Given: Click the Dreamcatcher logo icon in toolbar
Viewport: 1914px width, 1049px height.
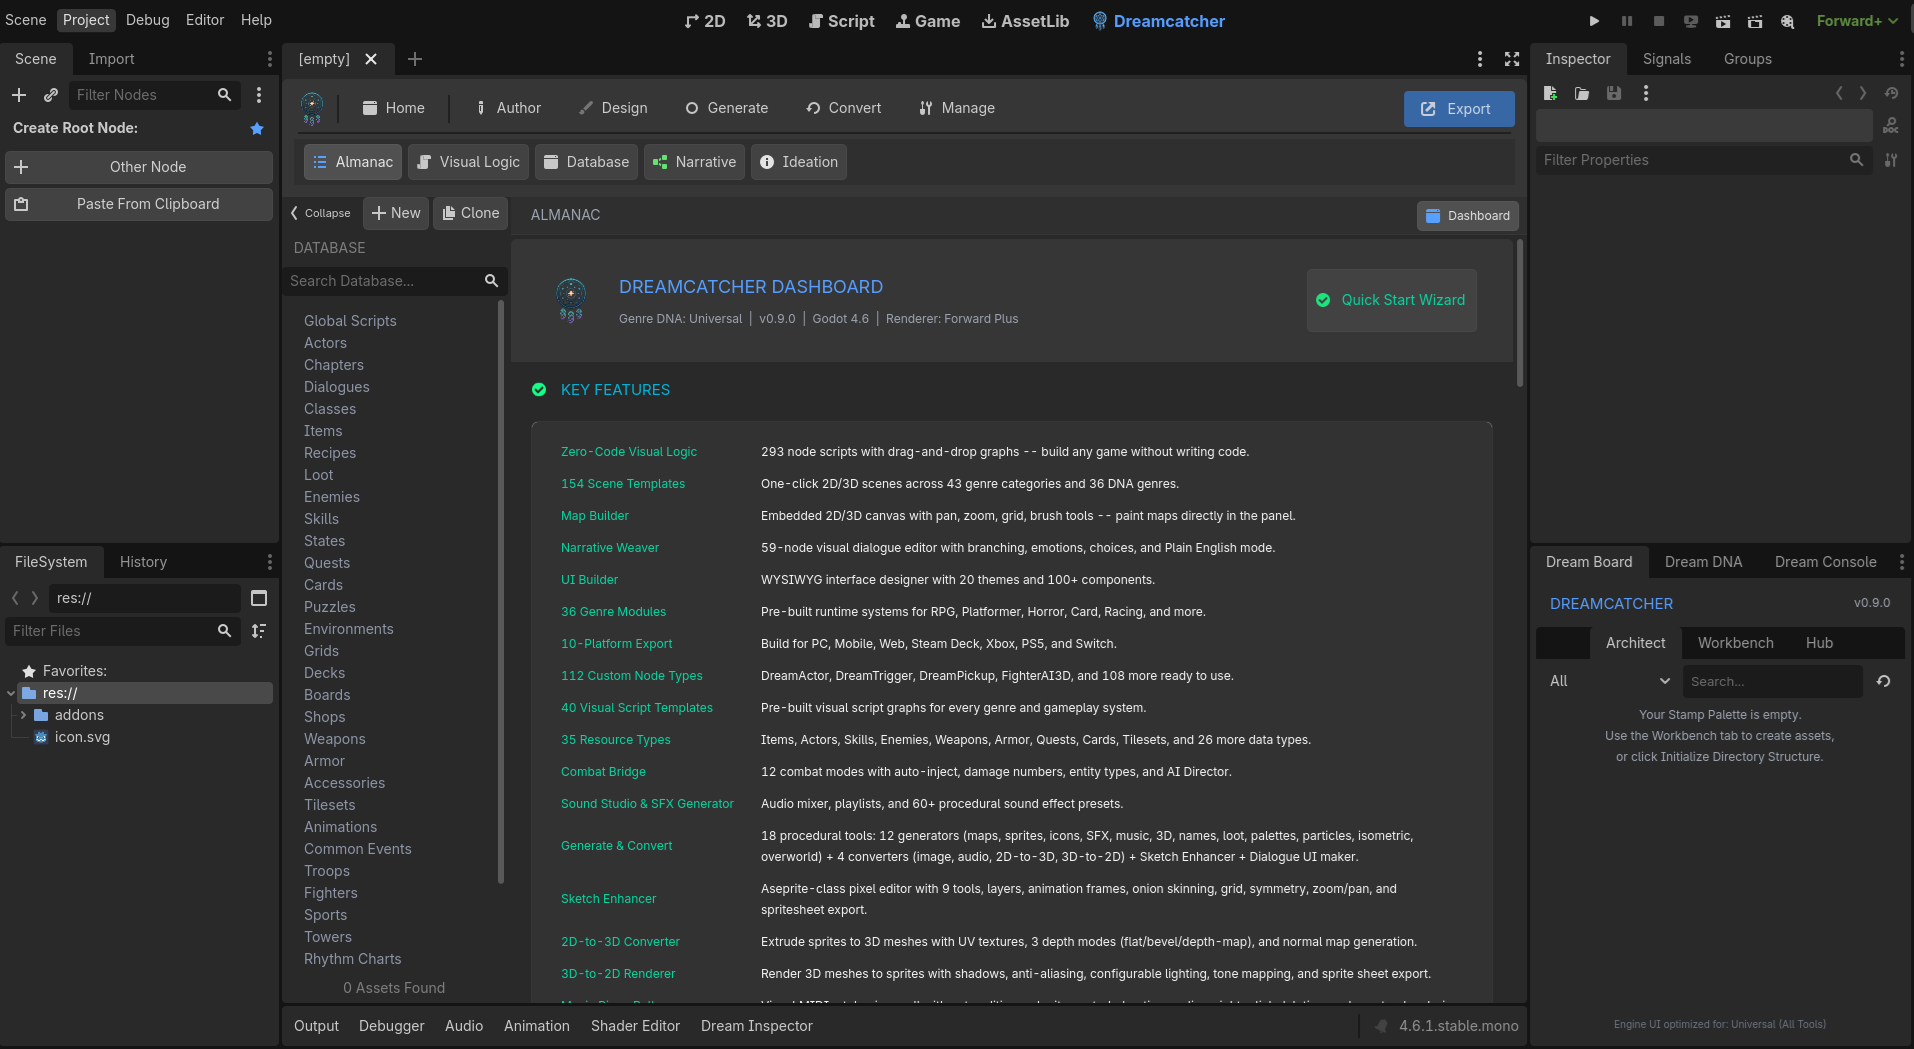Looking at the screenshot, I should click(x=312, y=108).
